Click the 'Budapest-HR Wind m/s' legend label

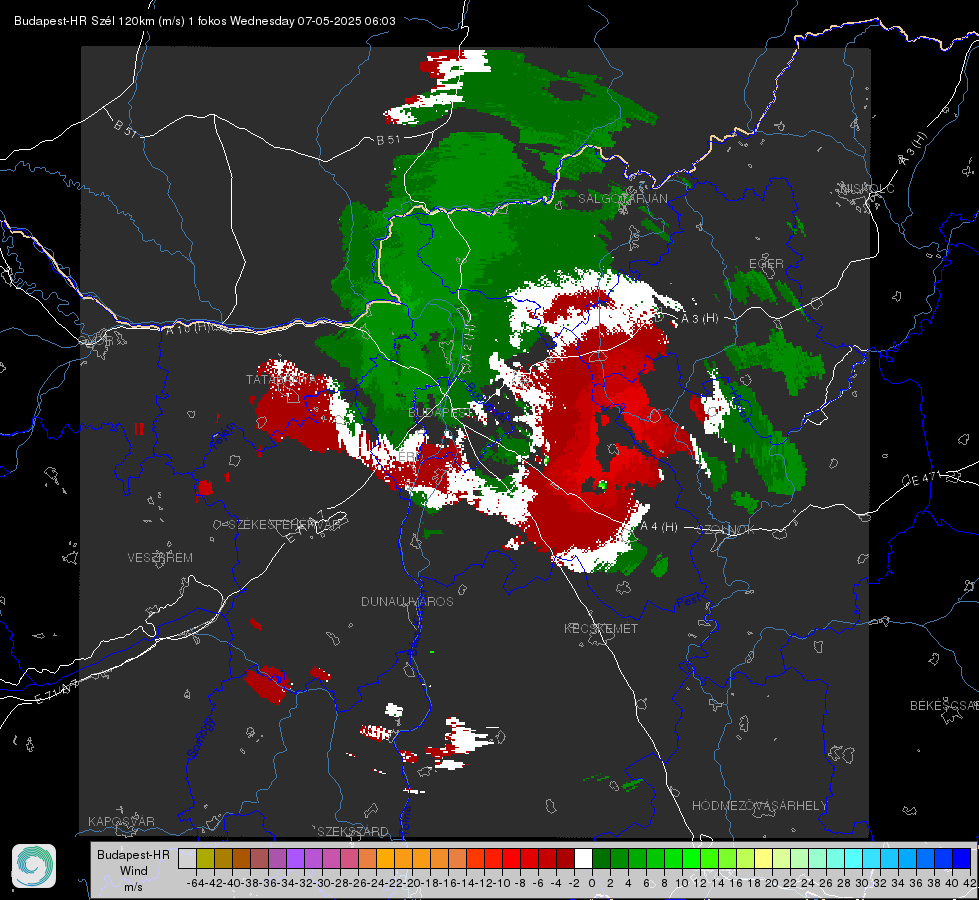pos(133,871)
